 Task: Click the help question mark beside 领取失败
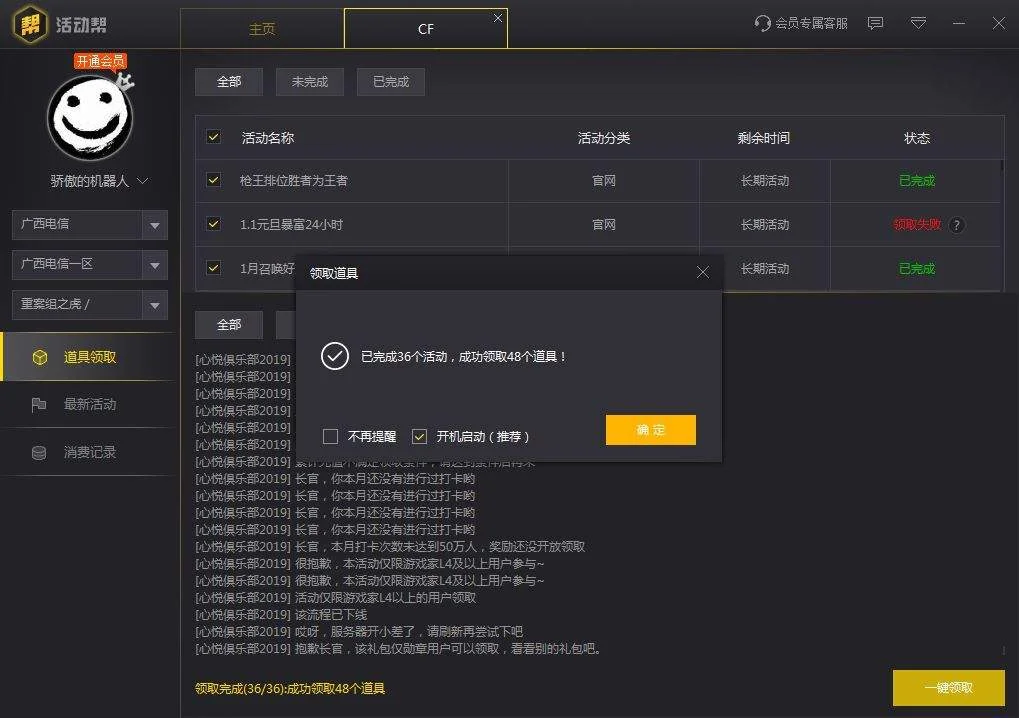pyautogui.click(x=957, y=225)
